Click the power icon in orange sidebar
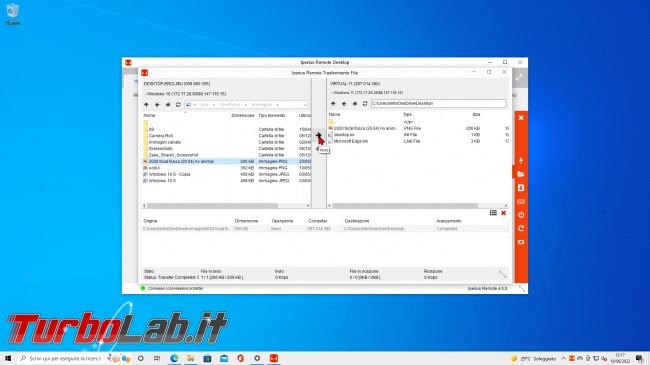 [x=521, y=215]
